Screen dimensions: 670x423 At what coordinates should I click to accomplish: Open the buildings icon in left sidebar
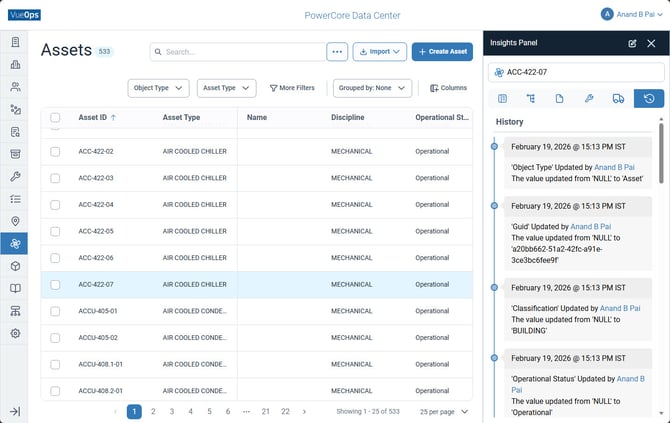pos(15,65)
